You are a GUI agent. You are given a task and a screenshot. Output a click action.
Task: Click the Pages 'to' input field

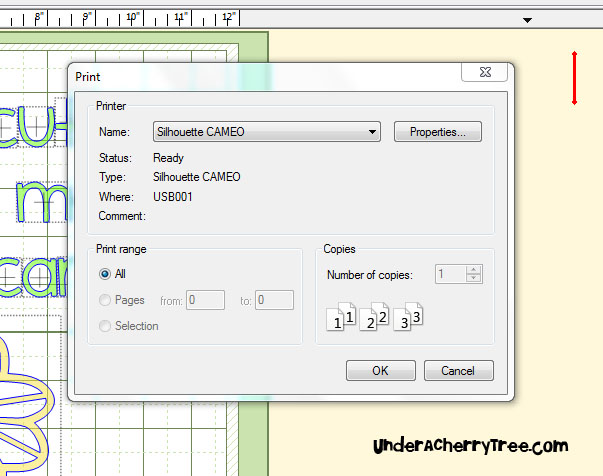point(274,300)
